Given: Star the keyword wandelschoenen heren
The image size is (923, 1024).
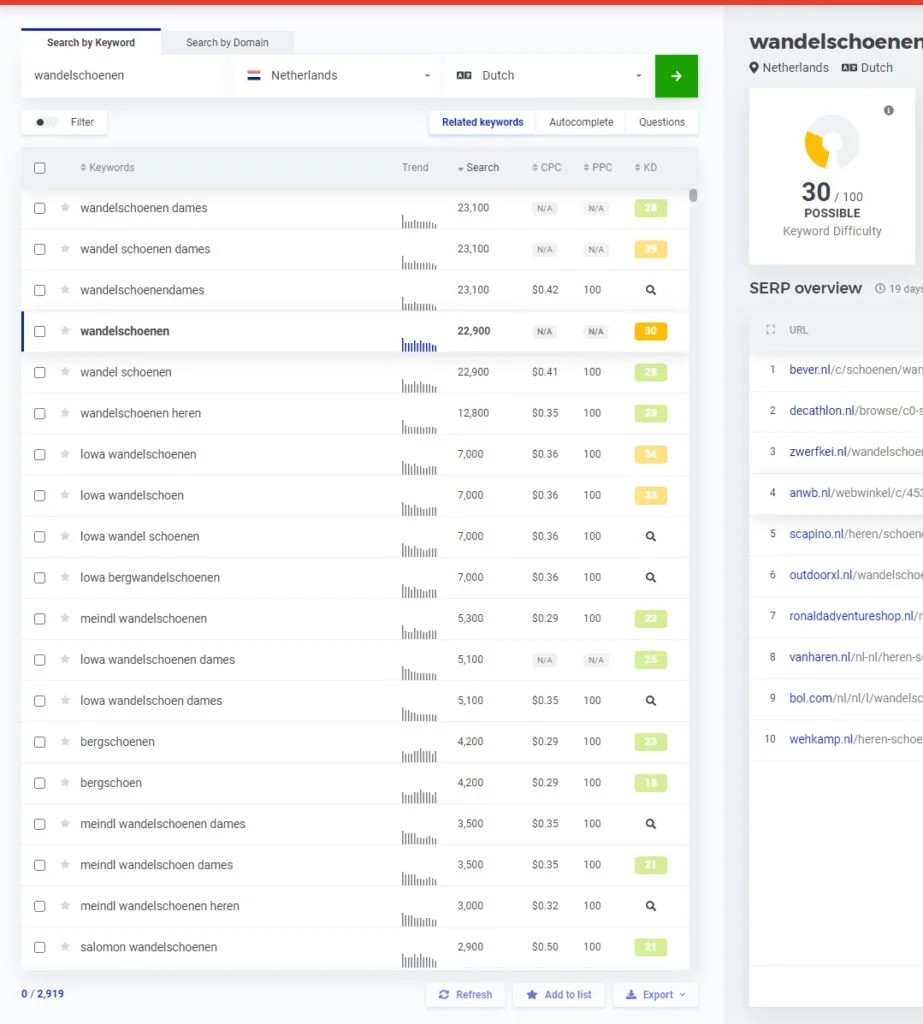Looking at the screenshot, I should (65, 413).
